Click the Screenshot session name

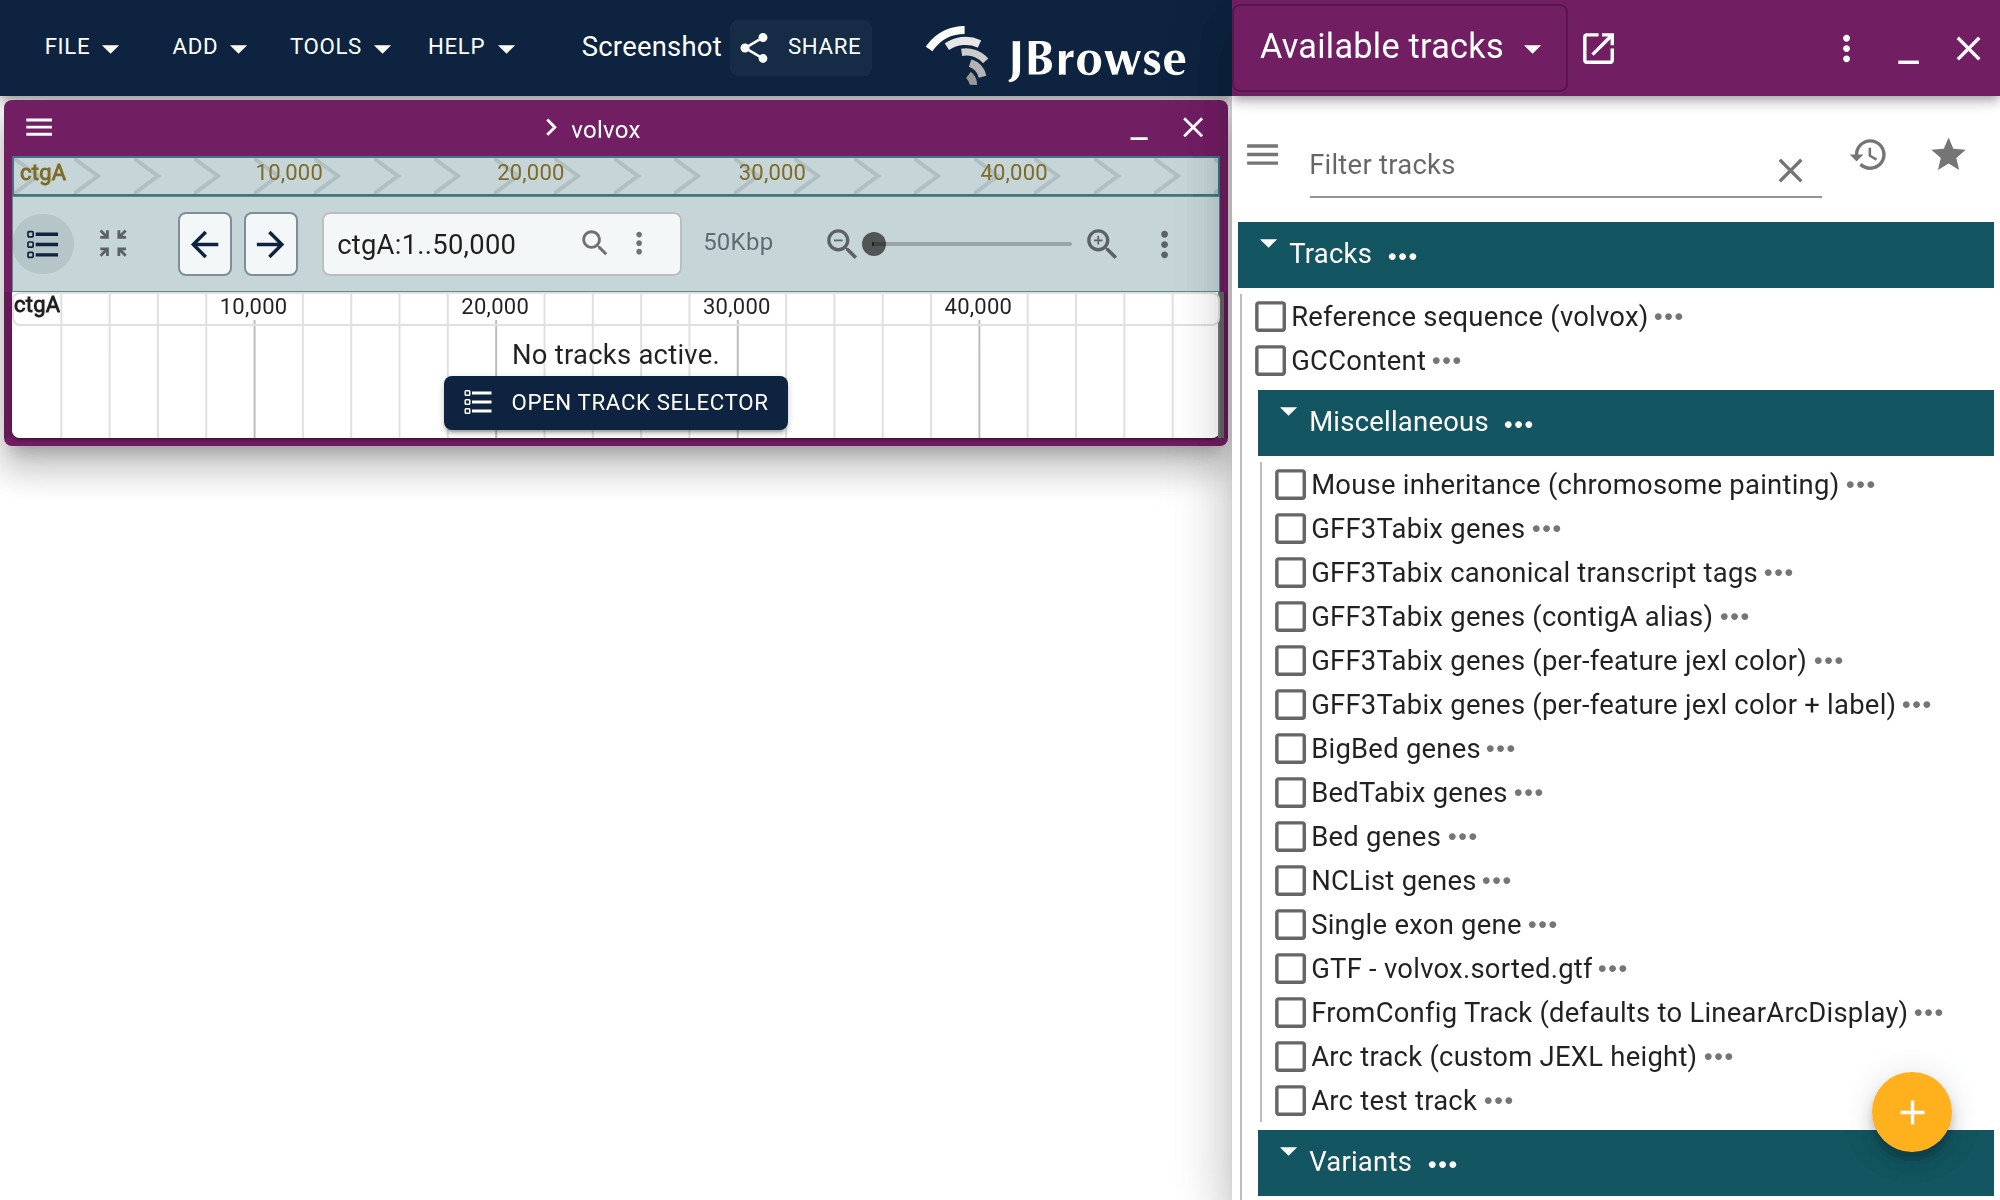tap(651, 47)
